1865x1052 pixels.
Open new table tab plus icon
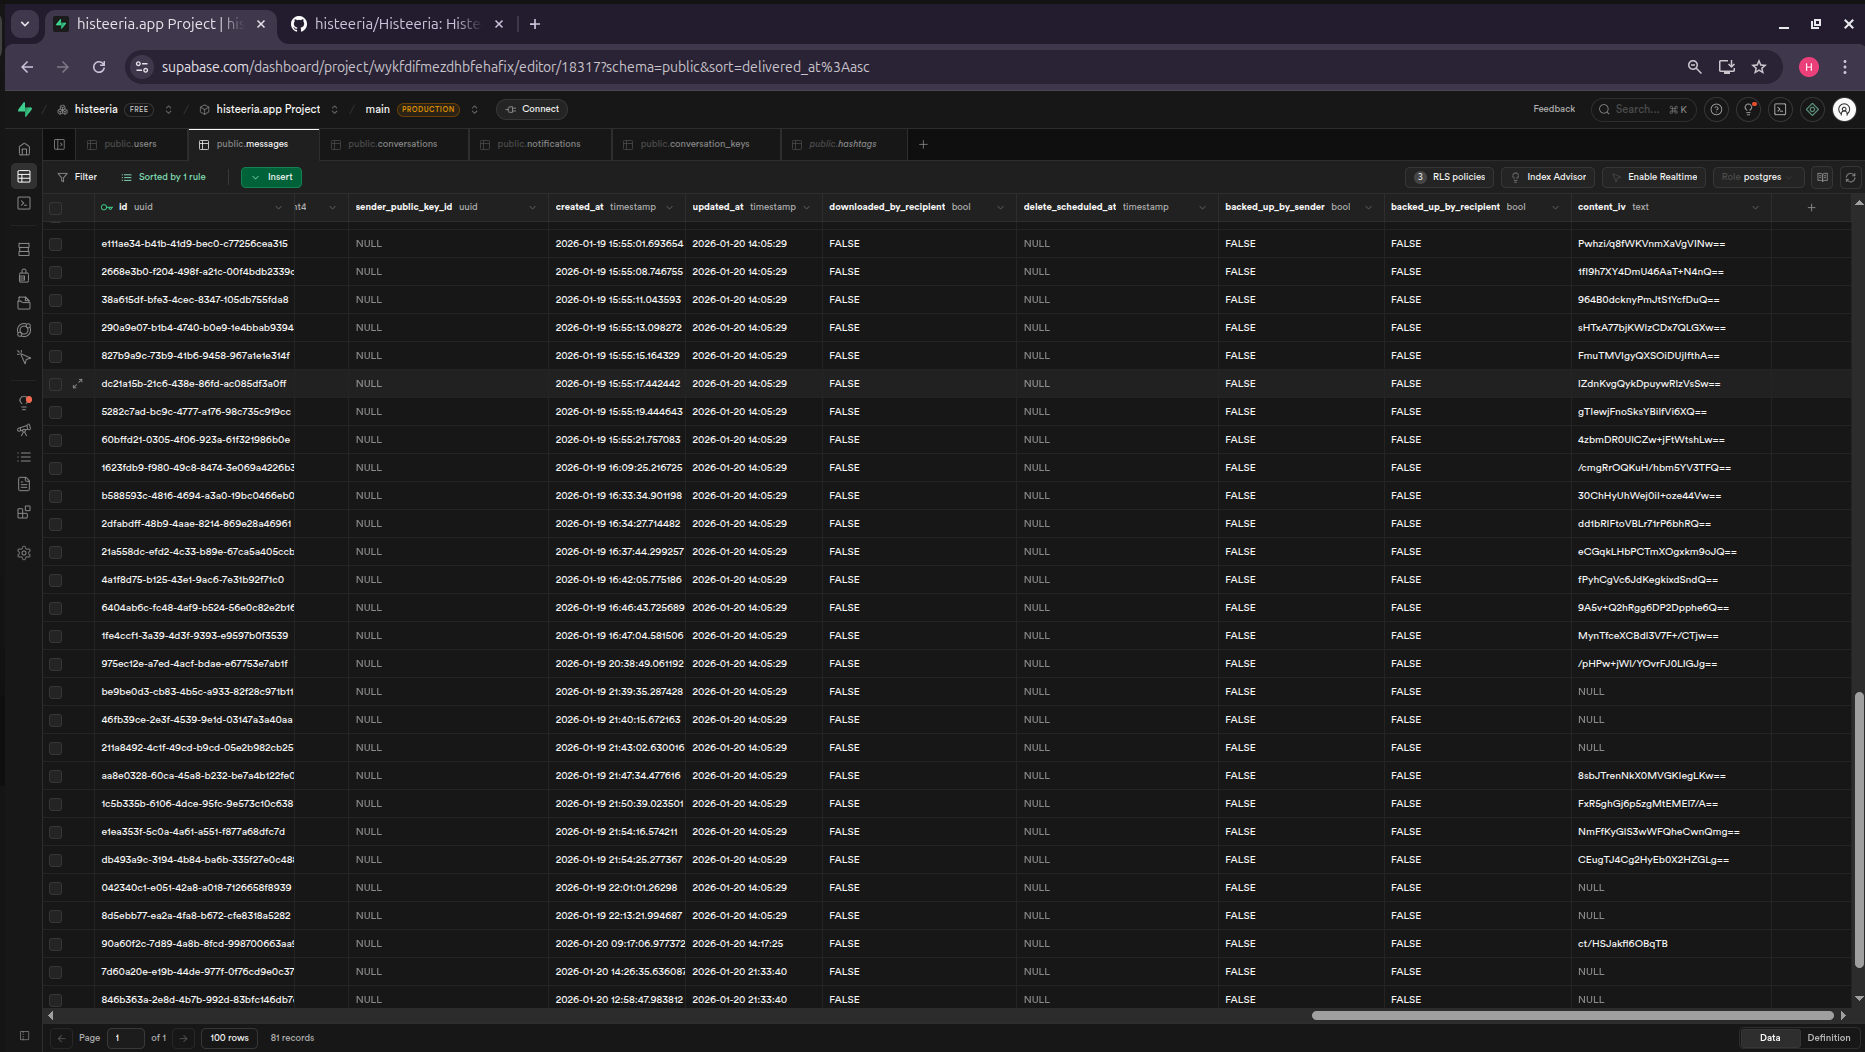[x=923, y=144]
